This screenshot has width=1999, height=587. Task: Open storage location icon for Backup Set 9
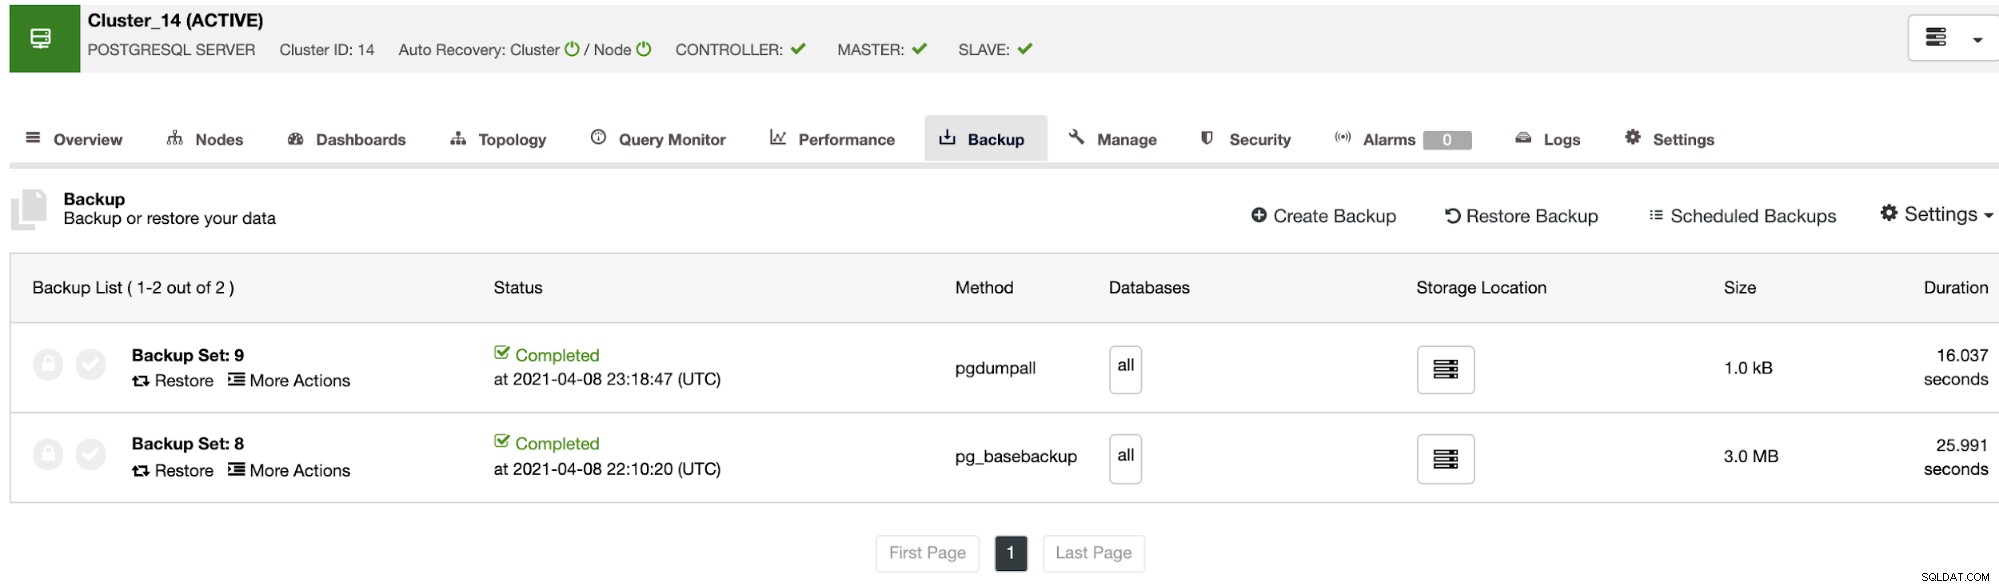point(1445,369)
